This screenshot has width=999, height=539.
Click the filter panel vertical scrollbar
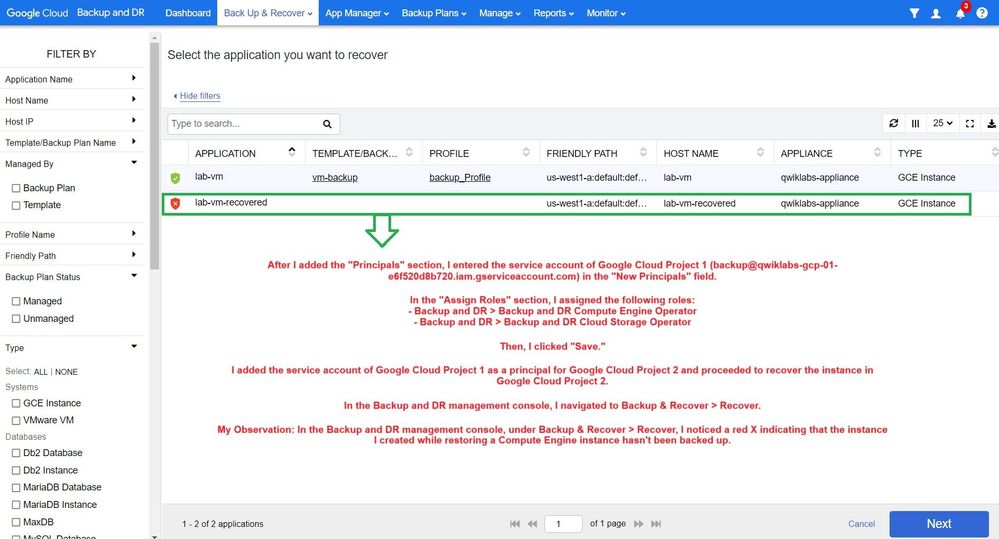154,156
